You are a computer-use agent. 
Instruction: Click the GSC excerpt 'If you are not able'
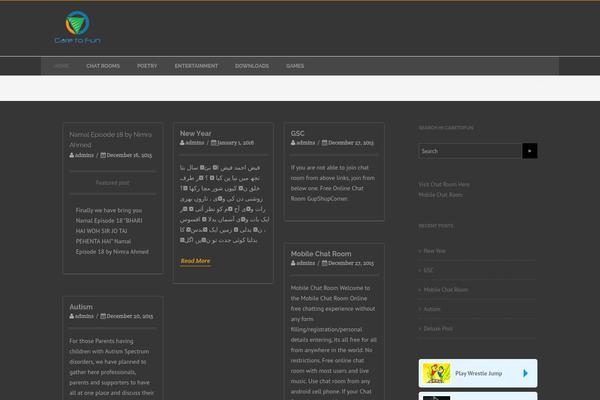330,168
